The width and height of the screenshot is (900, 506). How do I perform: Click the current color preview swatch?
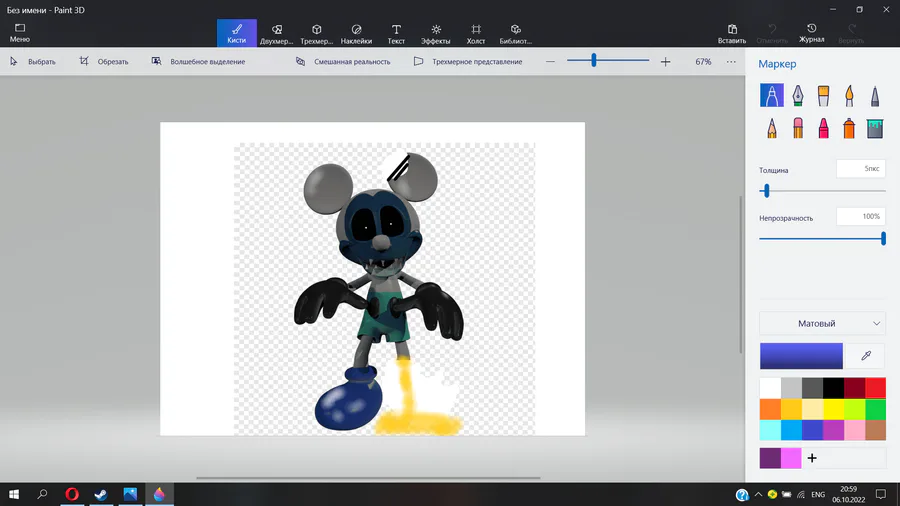tap(801, 356)
